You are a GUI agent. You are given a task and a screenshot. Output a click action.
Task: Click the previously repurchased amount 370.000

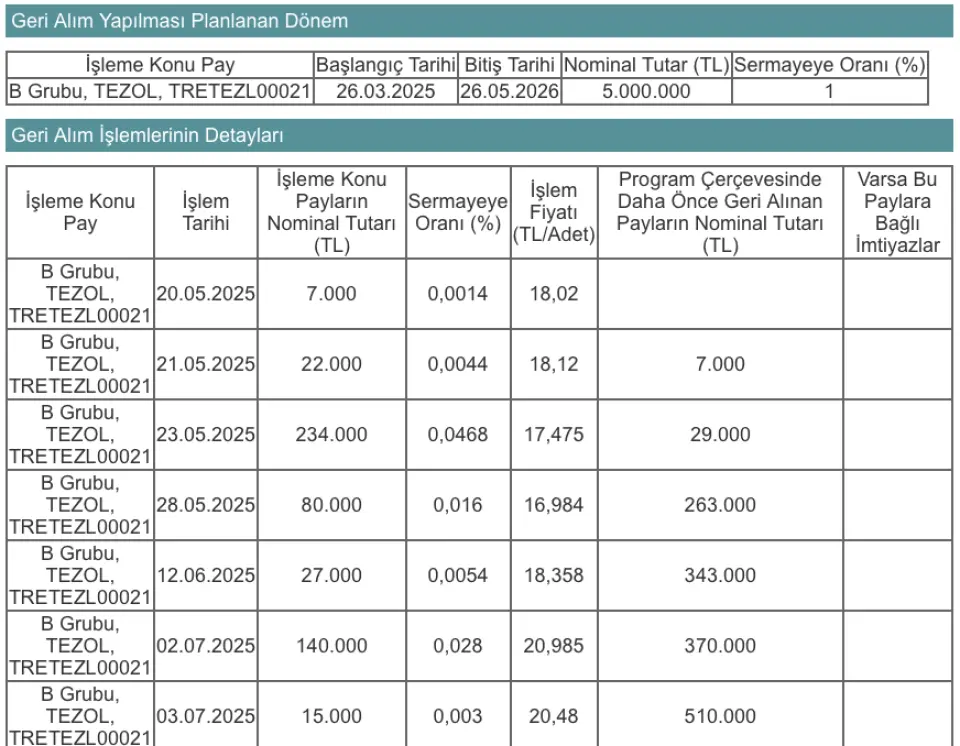click(720, 646)
